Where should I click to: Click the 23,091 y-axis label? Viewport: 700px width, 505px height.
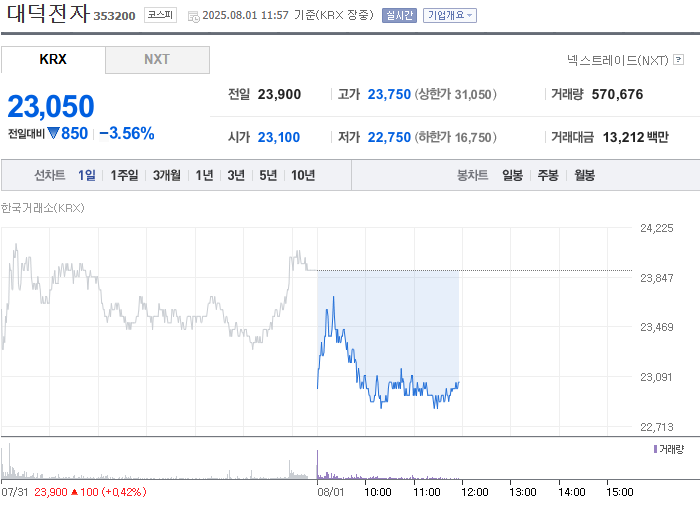point(656,377)
